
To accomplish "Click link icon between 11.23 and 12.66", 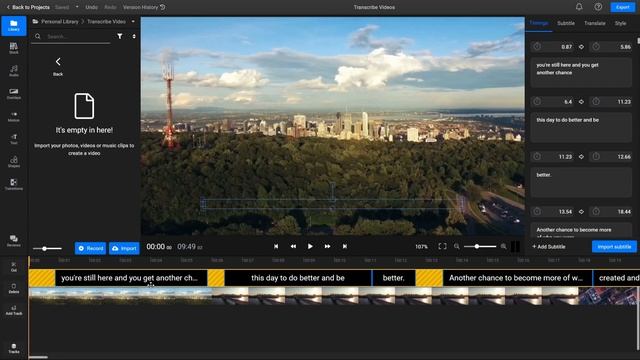I will click(x=581, y=156).
